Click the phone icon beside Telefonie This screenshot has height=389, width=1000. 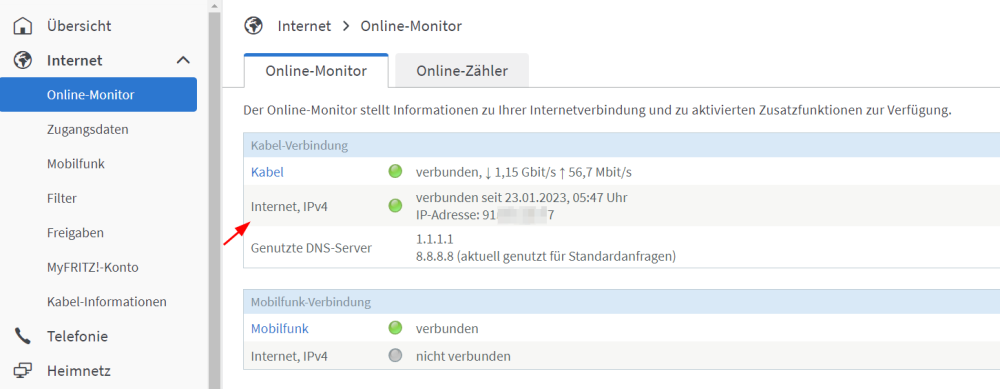pos(23,336)
